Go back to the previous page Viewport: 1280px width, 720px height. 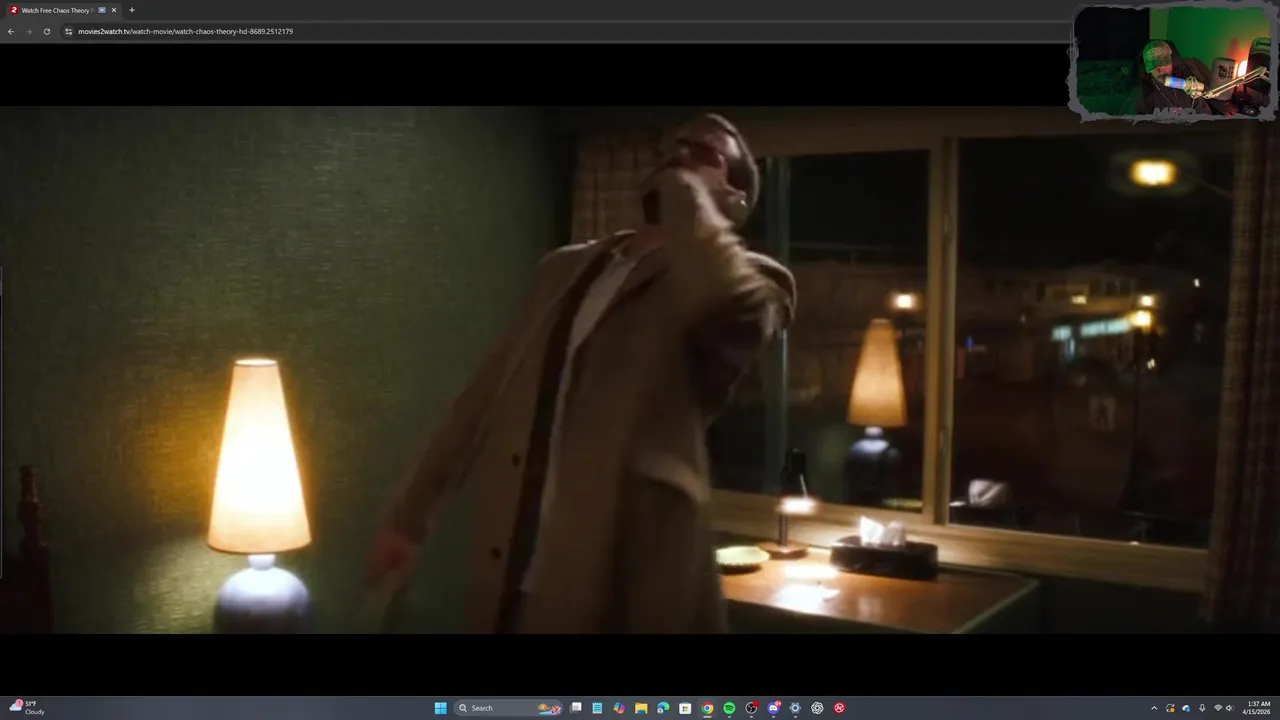[x=10, y=31]
